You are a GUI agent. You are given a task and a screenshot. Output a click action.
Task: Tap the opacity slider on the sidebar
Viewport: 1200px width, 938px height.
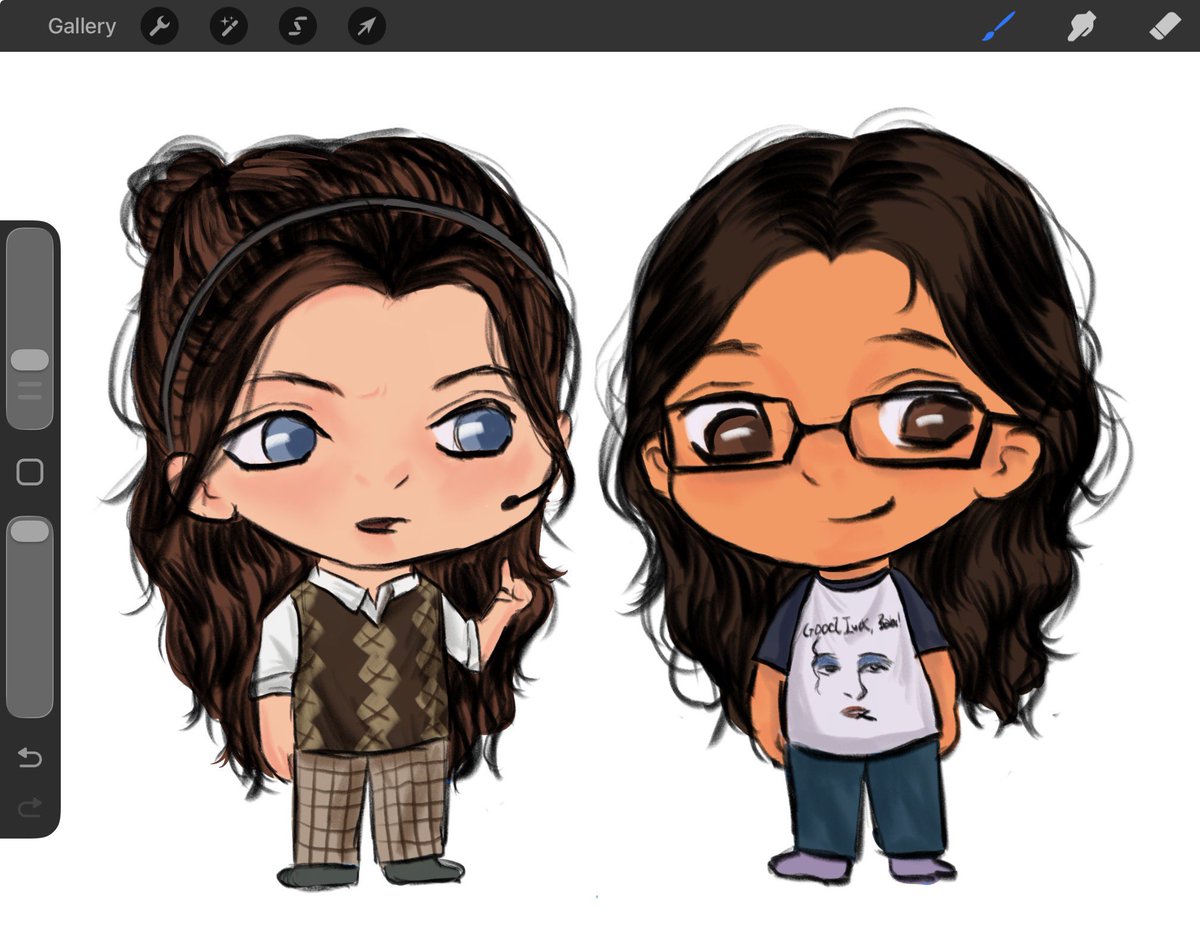(x=30, y=530)
